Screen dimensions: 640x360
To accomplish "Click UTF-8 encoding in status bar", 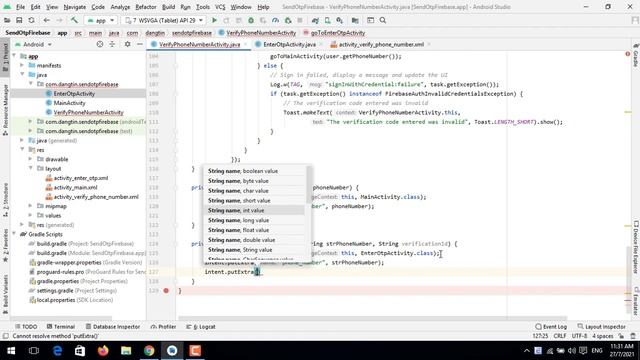I will click(580, 336).
